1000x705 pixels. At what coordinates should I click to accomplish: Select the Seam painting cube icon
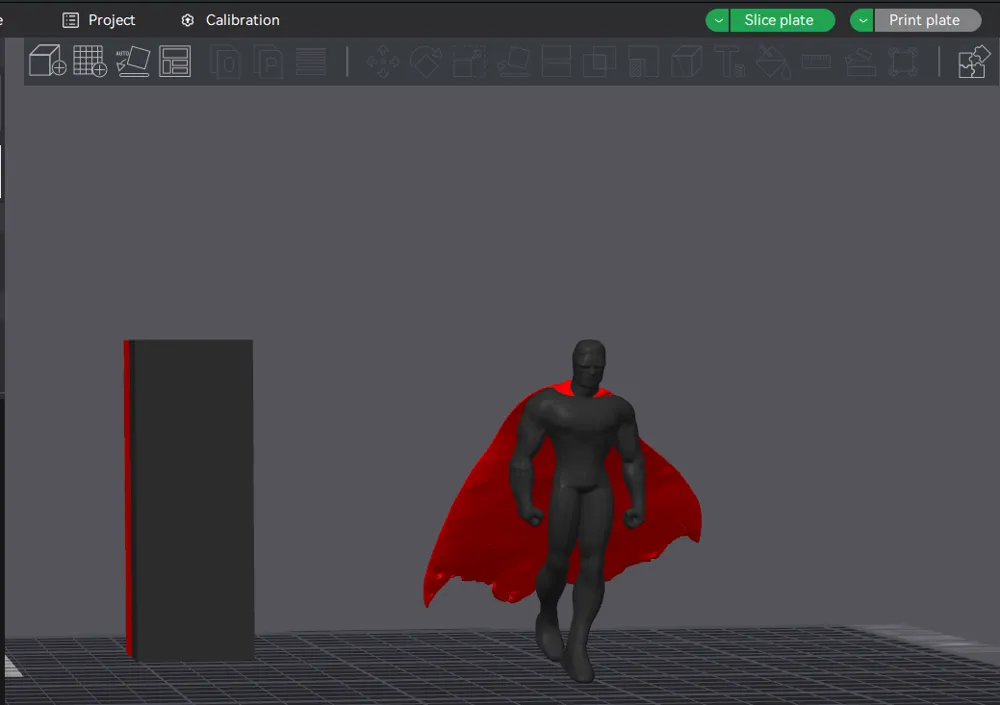(x=686, y=61)
